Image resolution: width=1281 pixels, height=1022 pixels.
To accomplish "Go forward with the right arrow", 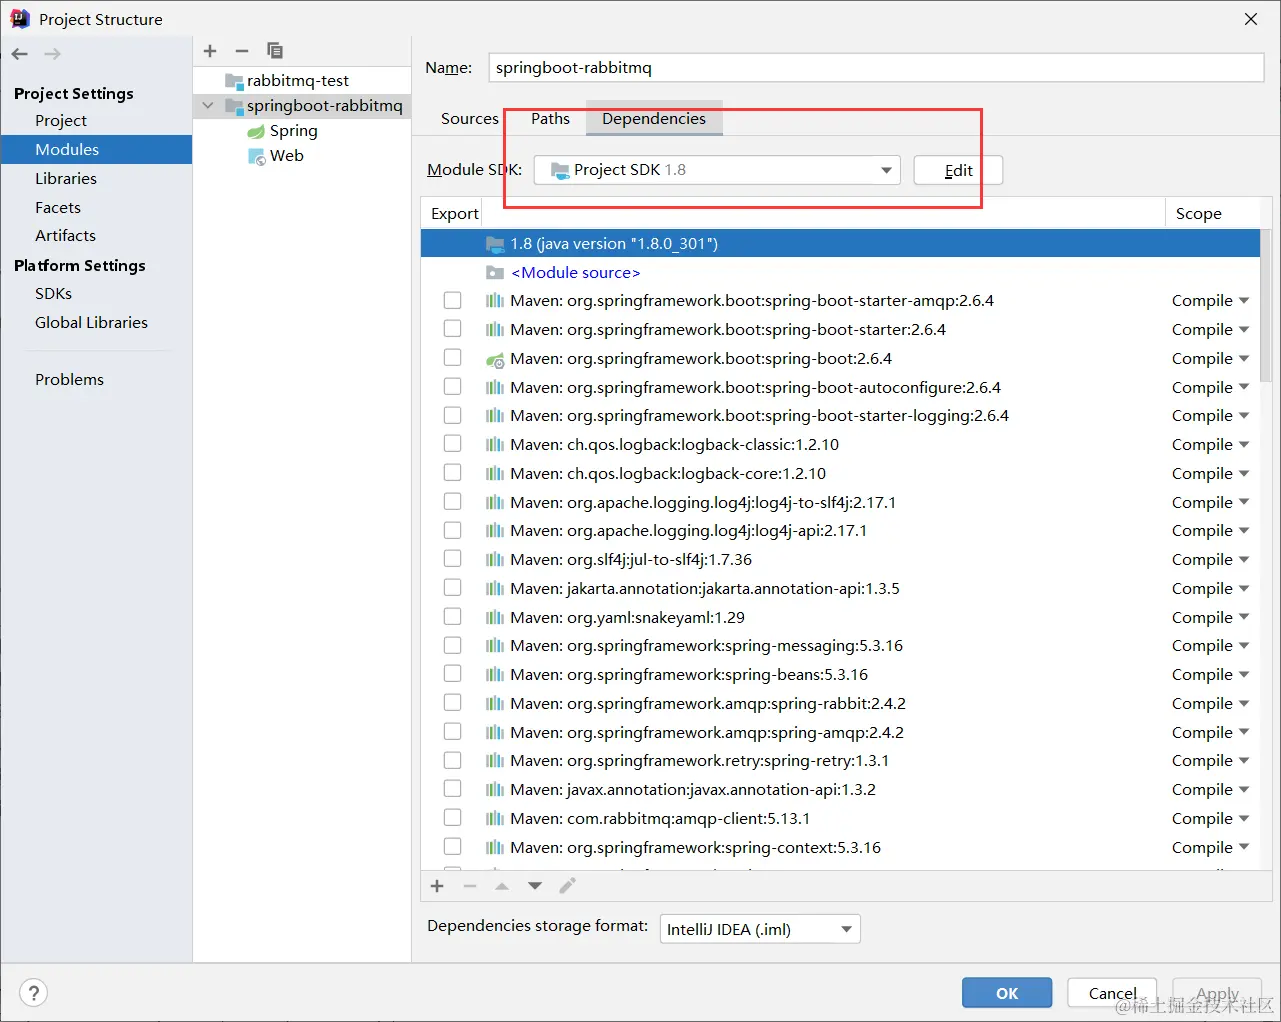I will pos(52,54).
